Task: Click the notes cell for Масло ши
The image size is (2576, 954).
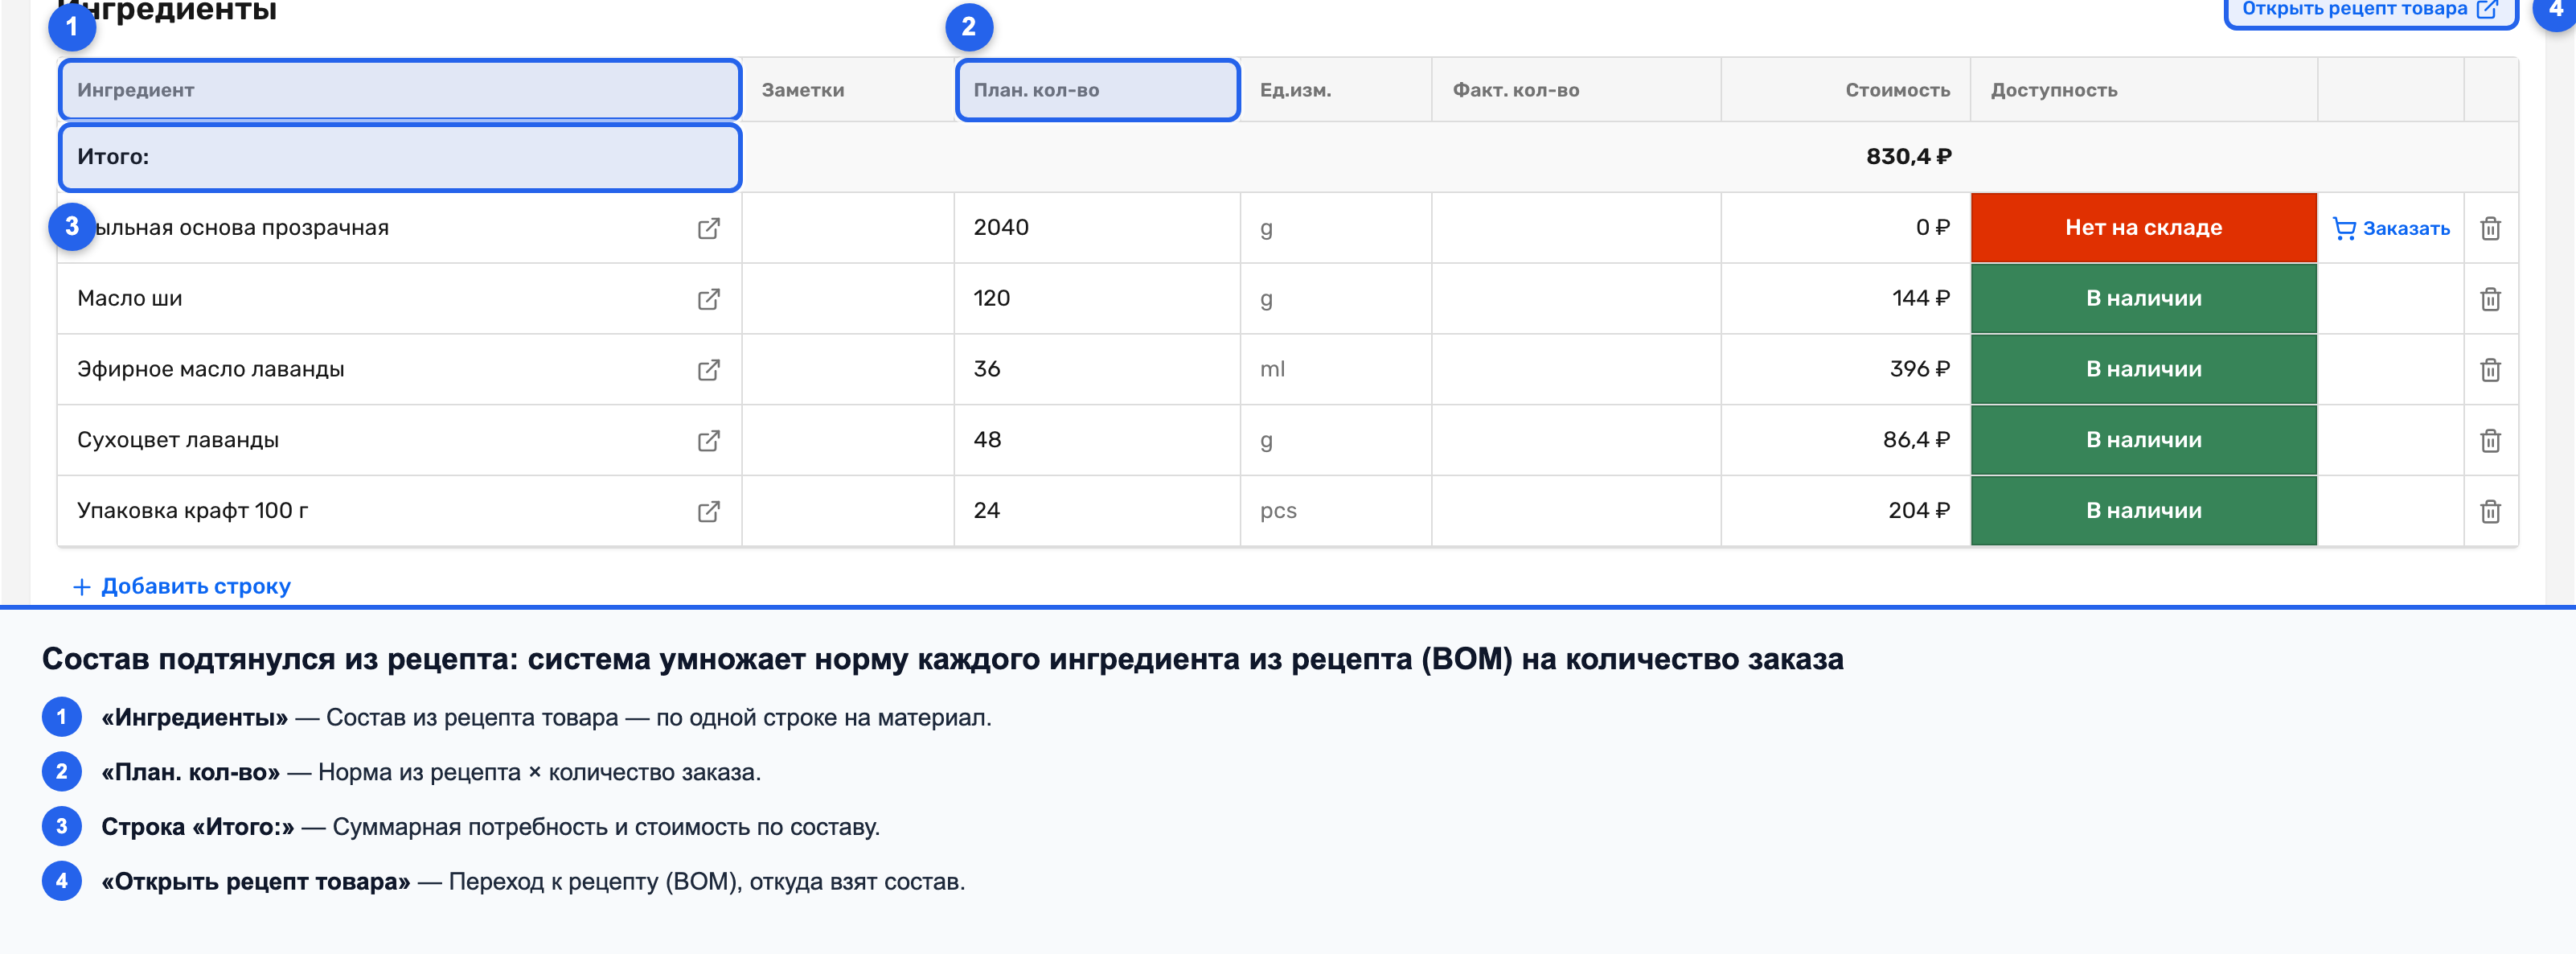Action: pos(848,299)
